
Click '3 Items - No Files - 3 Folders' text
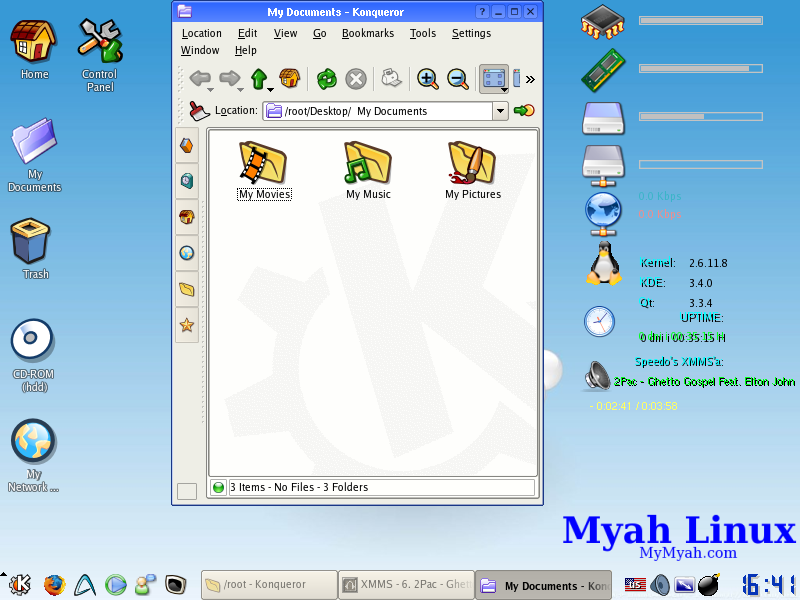pyautogui.click(x=299, y=487)
